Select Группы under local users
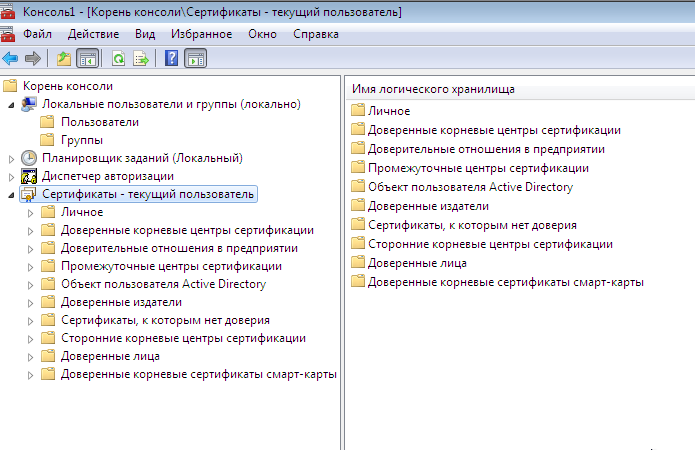This screenshot has width=695, height=450. (x=82, y=140)
